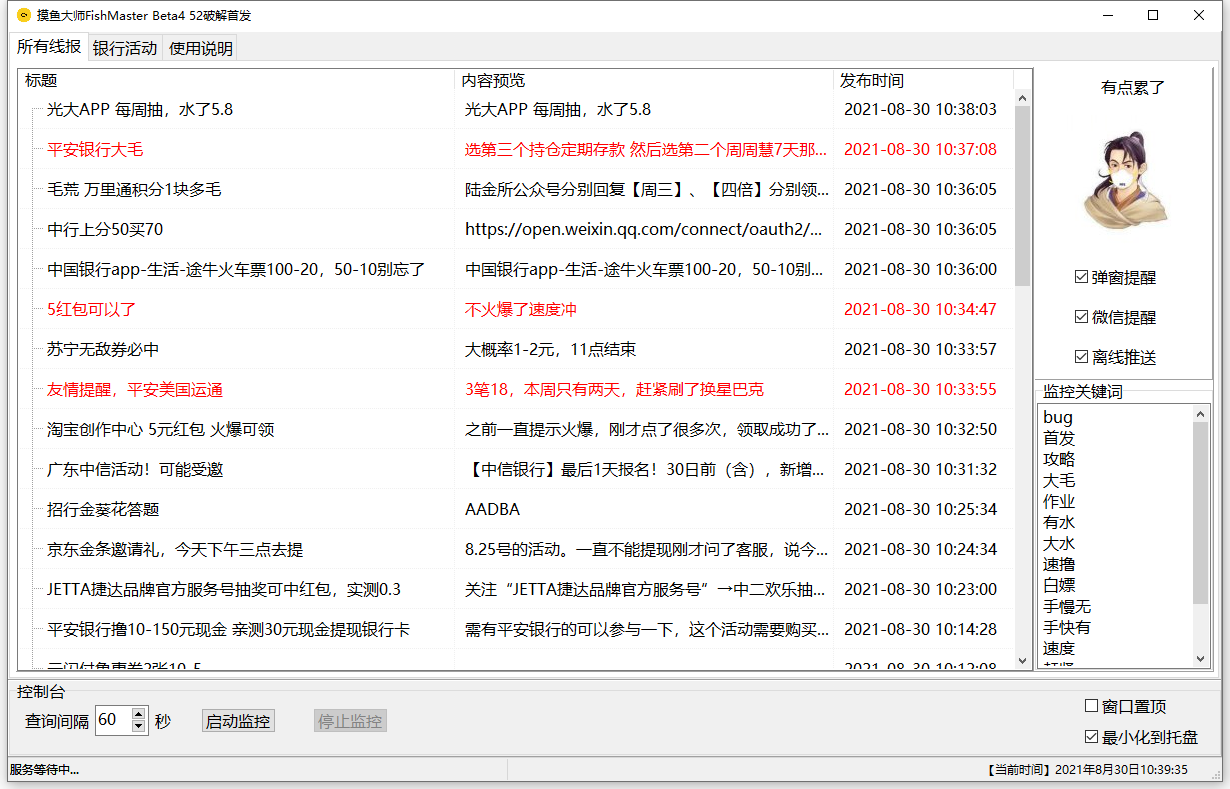Screen dimensions: 1230x789
Task: Click the FishMaster app icon in title bar
Action: point(24,15)
